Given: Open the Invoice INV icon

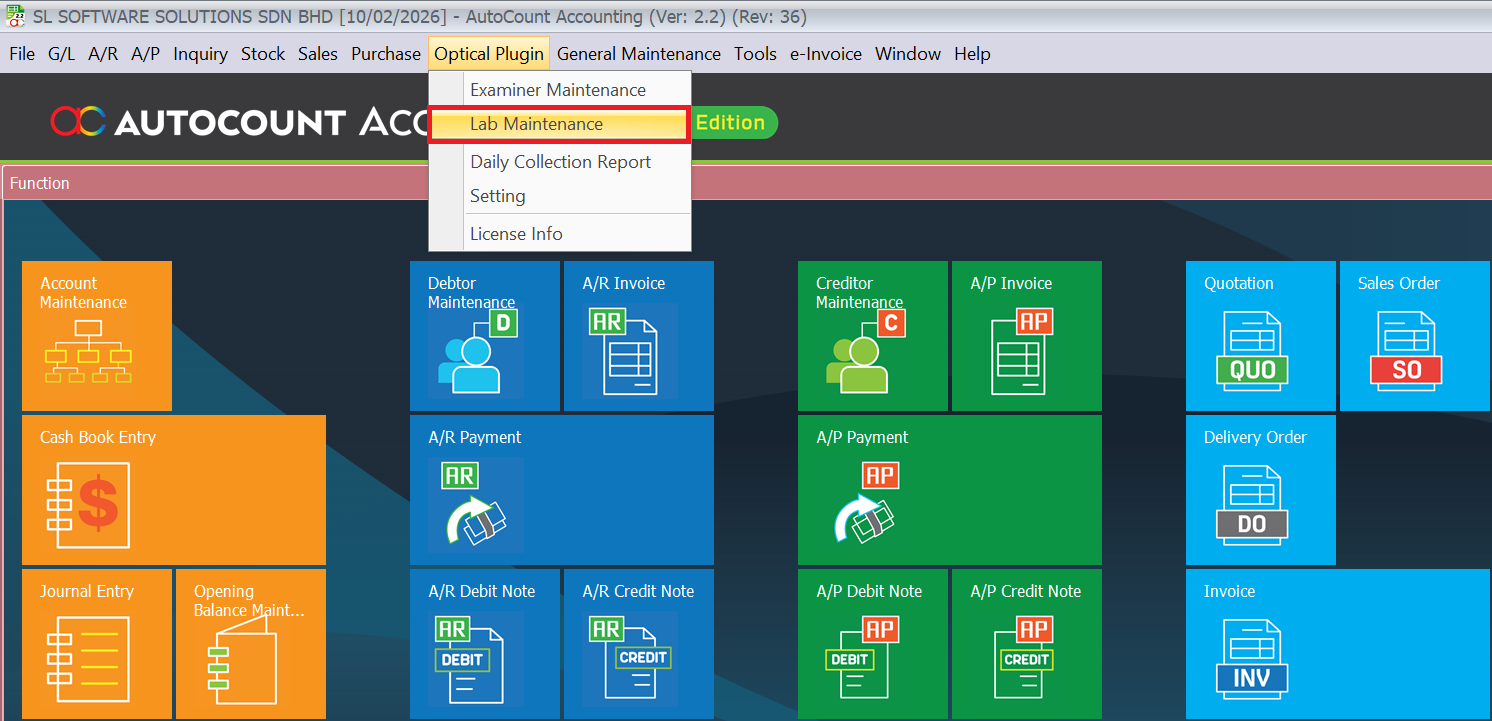Looking at the screenshot, I should click(x=1252, y=658).
